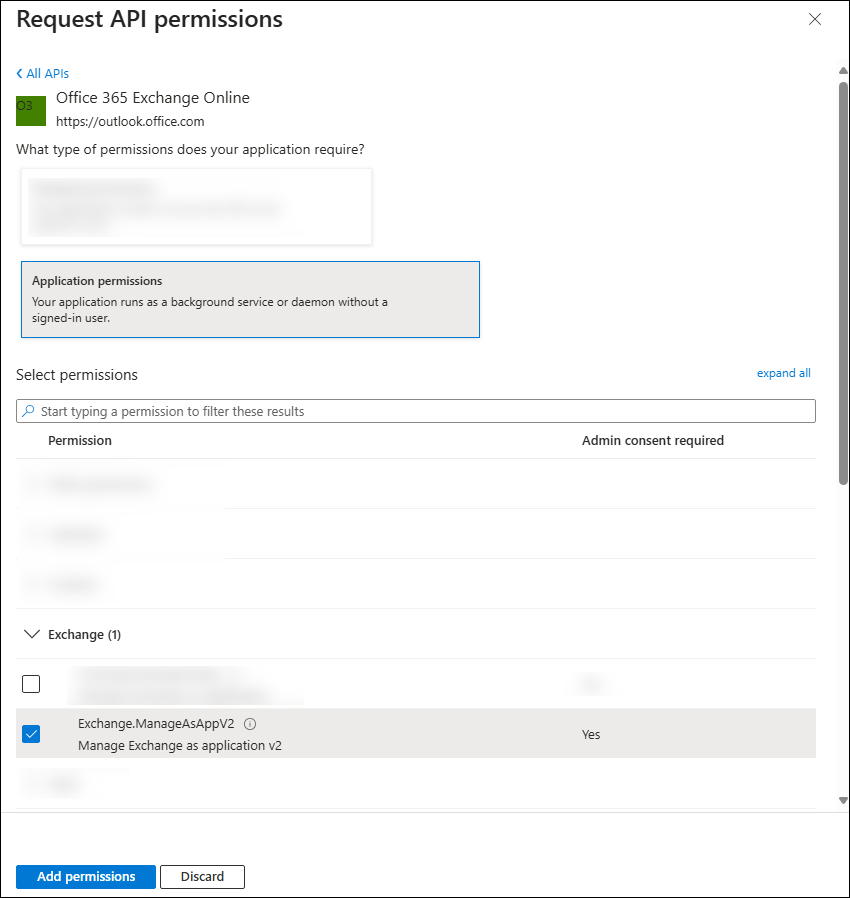Go back to All APIs
850x898 pixels.
[x=42, y=74]
